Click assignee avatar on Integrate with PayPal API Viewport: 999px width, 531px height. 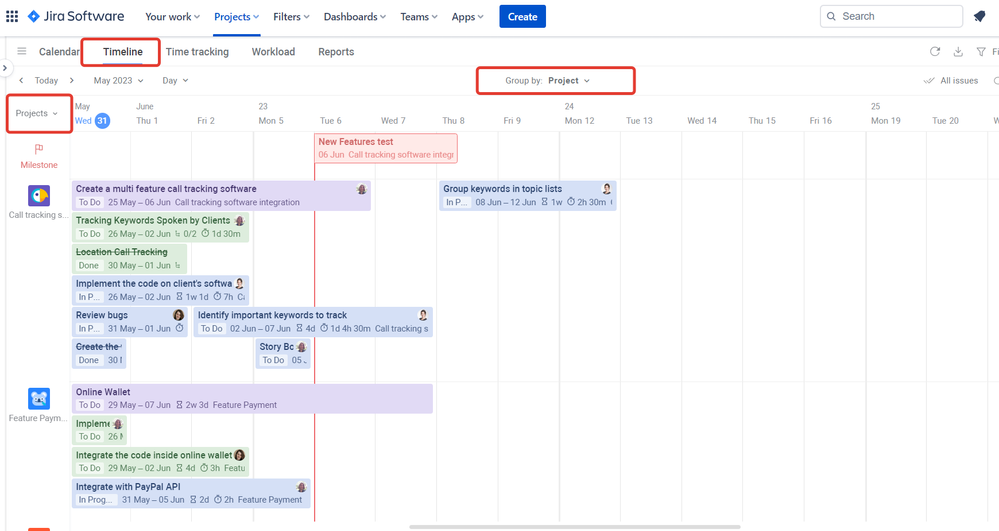point(301,487)
